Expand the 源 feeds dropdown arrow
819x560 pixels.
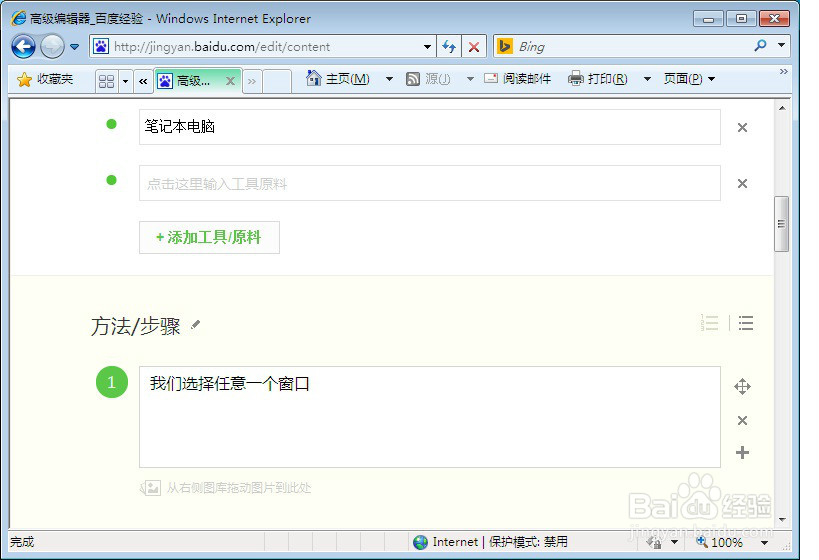(470, 79)
